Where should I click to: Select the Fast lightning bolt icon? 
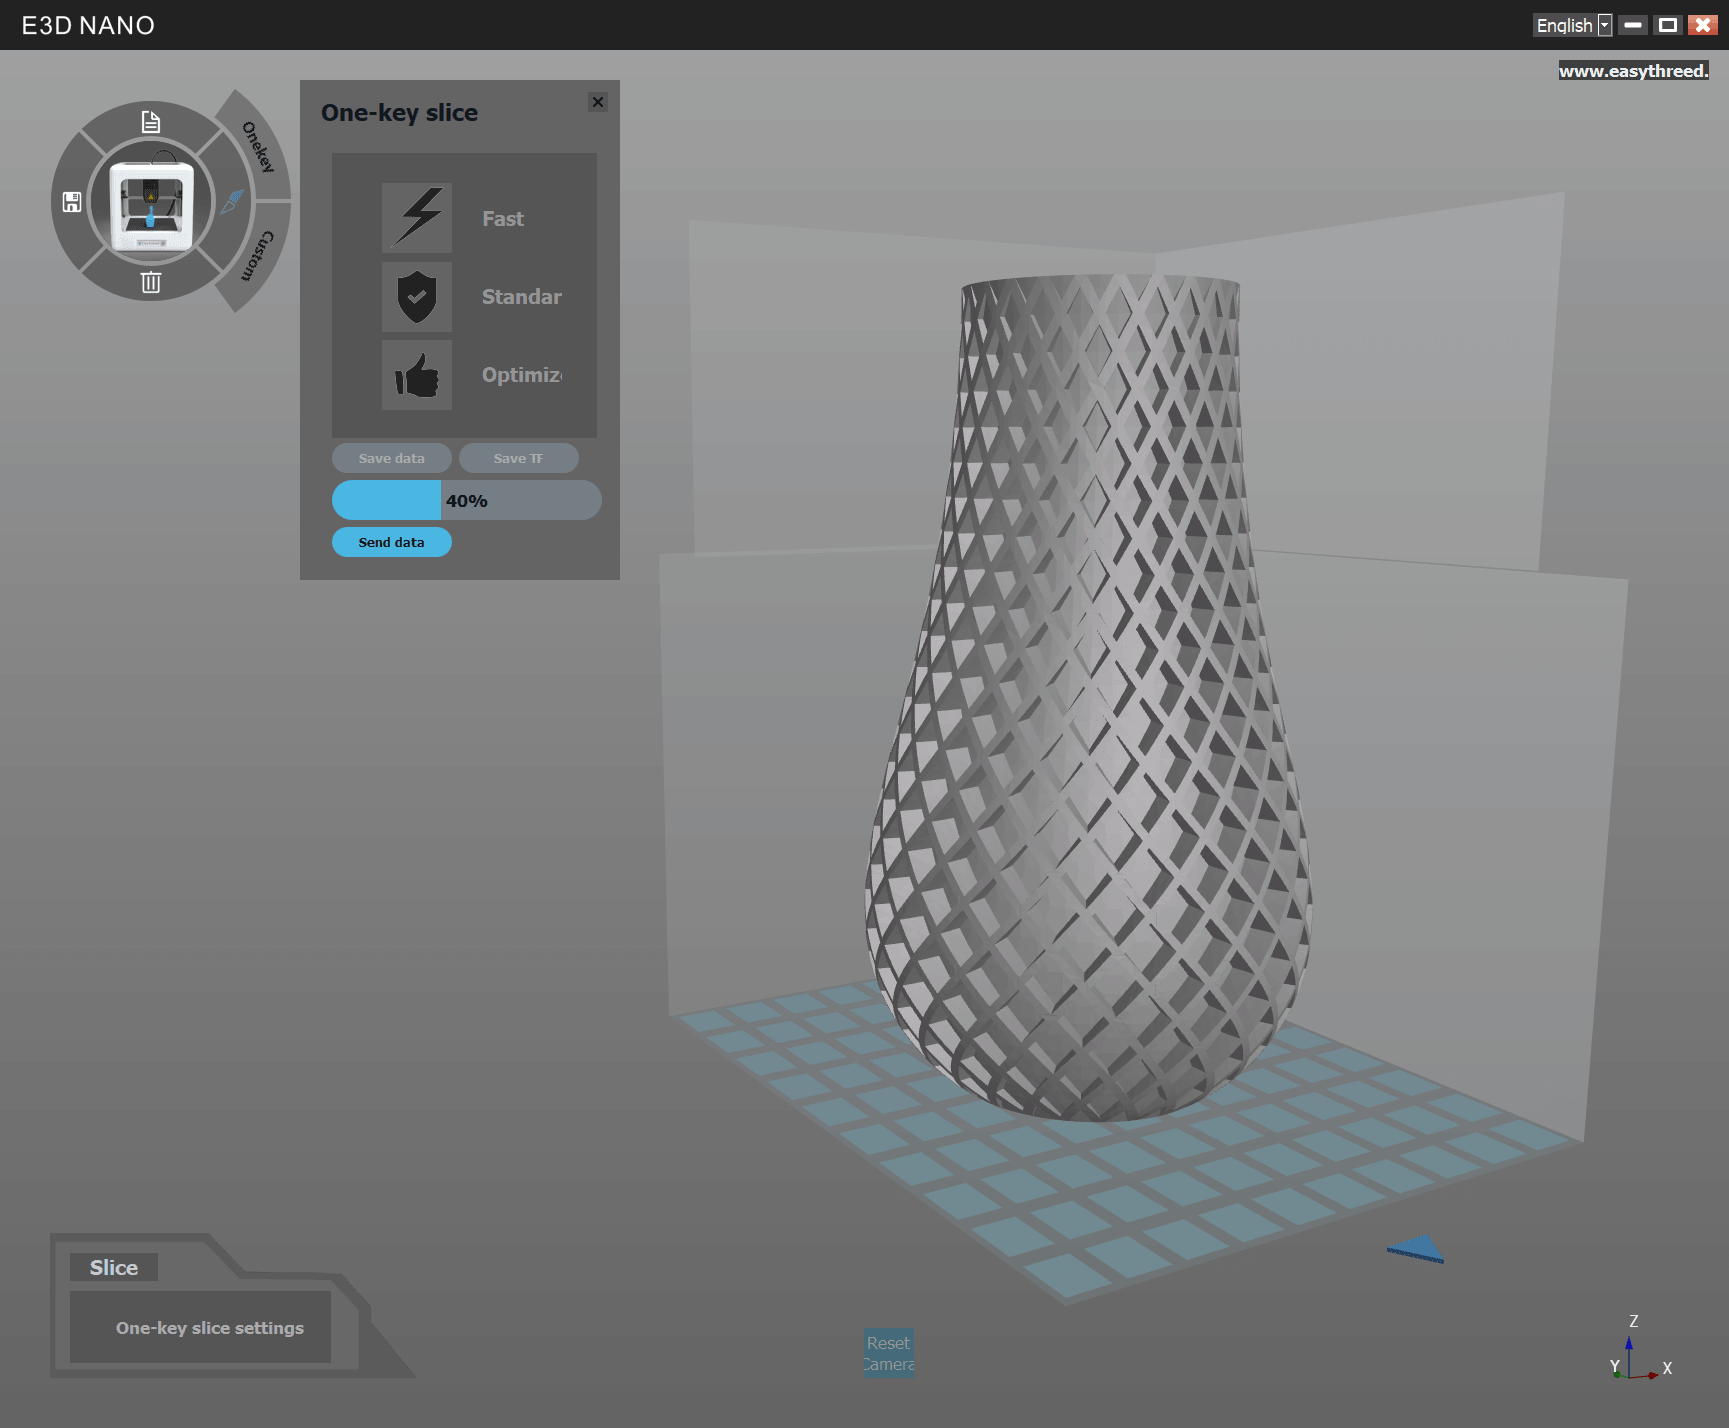tap(417, 217)
